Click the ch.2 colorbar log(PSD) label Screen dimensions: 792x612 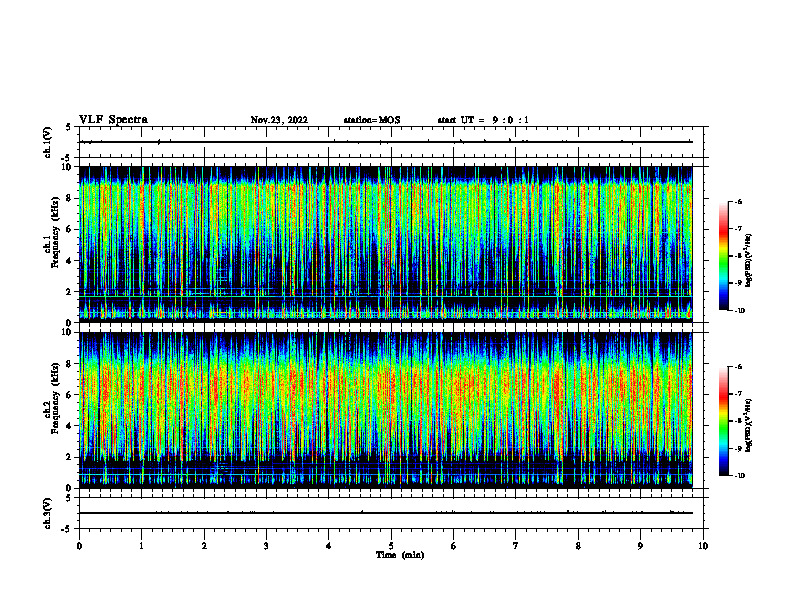point(748,425)
